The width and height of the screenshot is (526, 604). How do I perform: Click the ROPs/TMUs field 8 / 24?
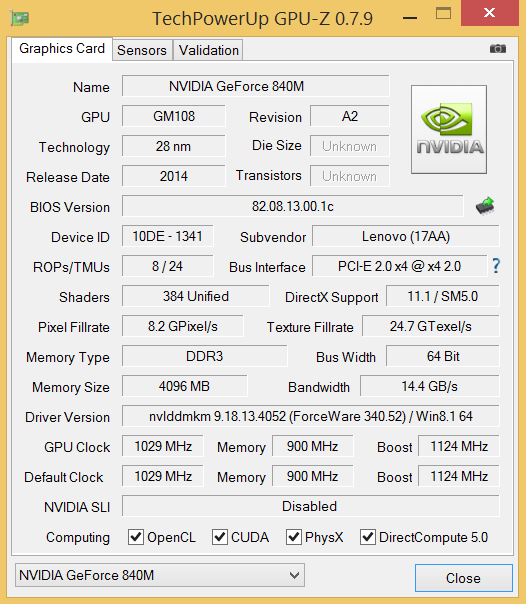[x=168, y=266]
